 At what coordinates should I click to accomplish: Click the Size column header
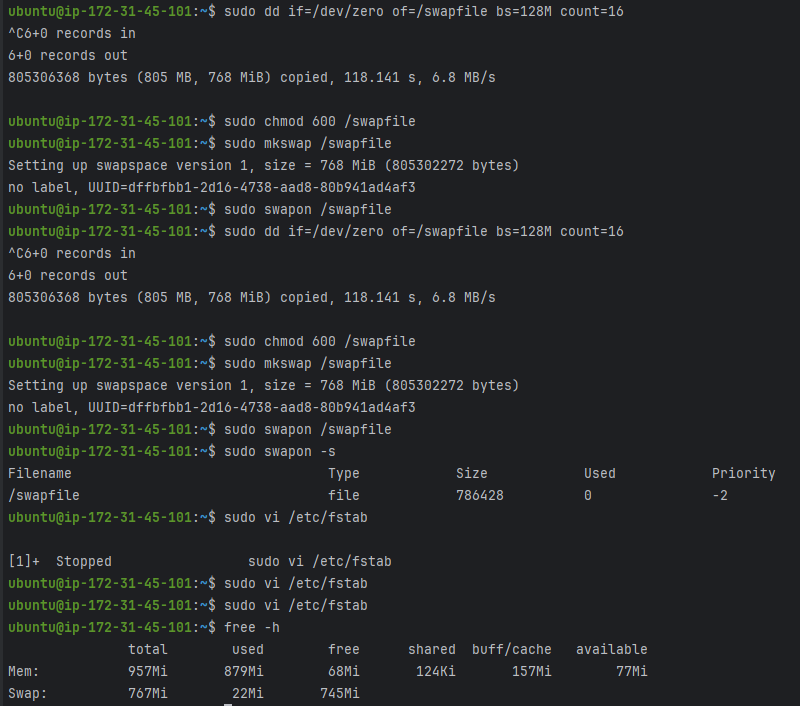tap(471, 473)
